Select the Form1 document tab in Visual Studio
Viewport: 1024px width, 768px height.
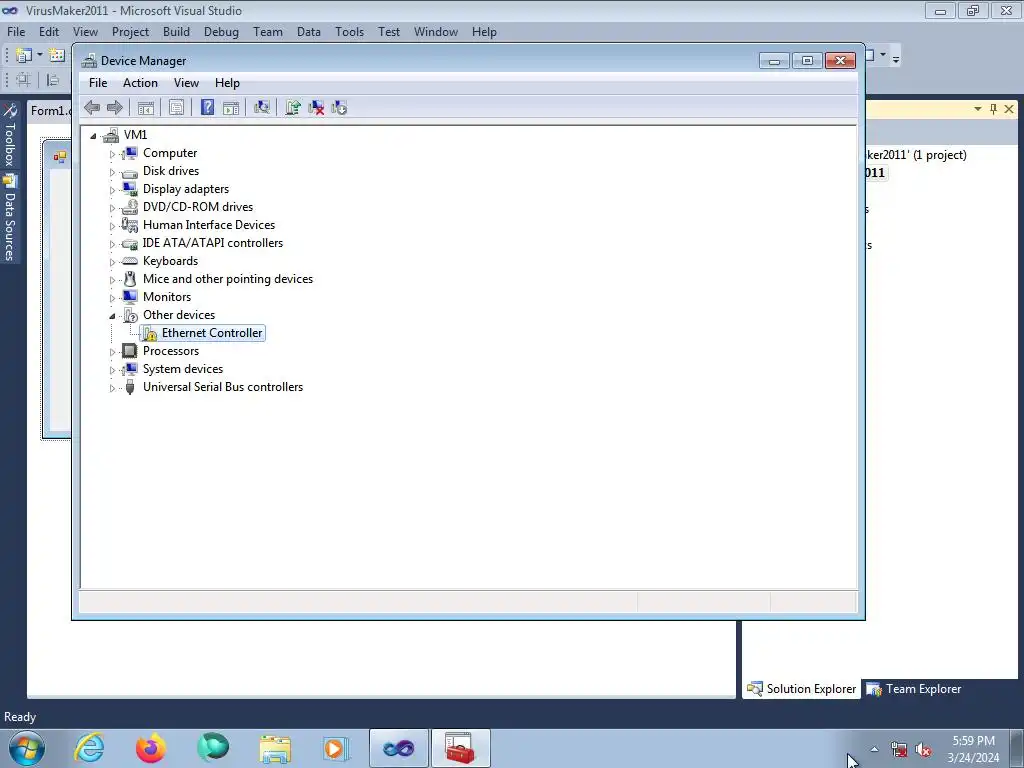pos(50,111)
